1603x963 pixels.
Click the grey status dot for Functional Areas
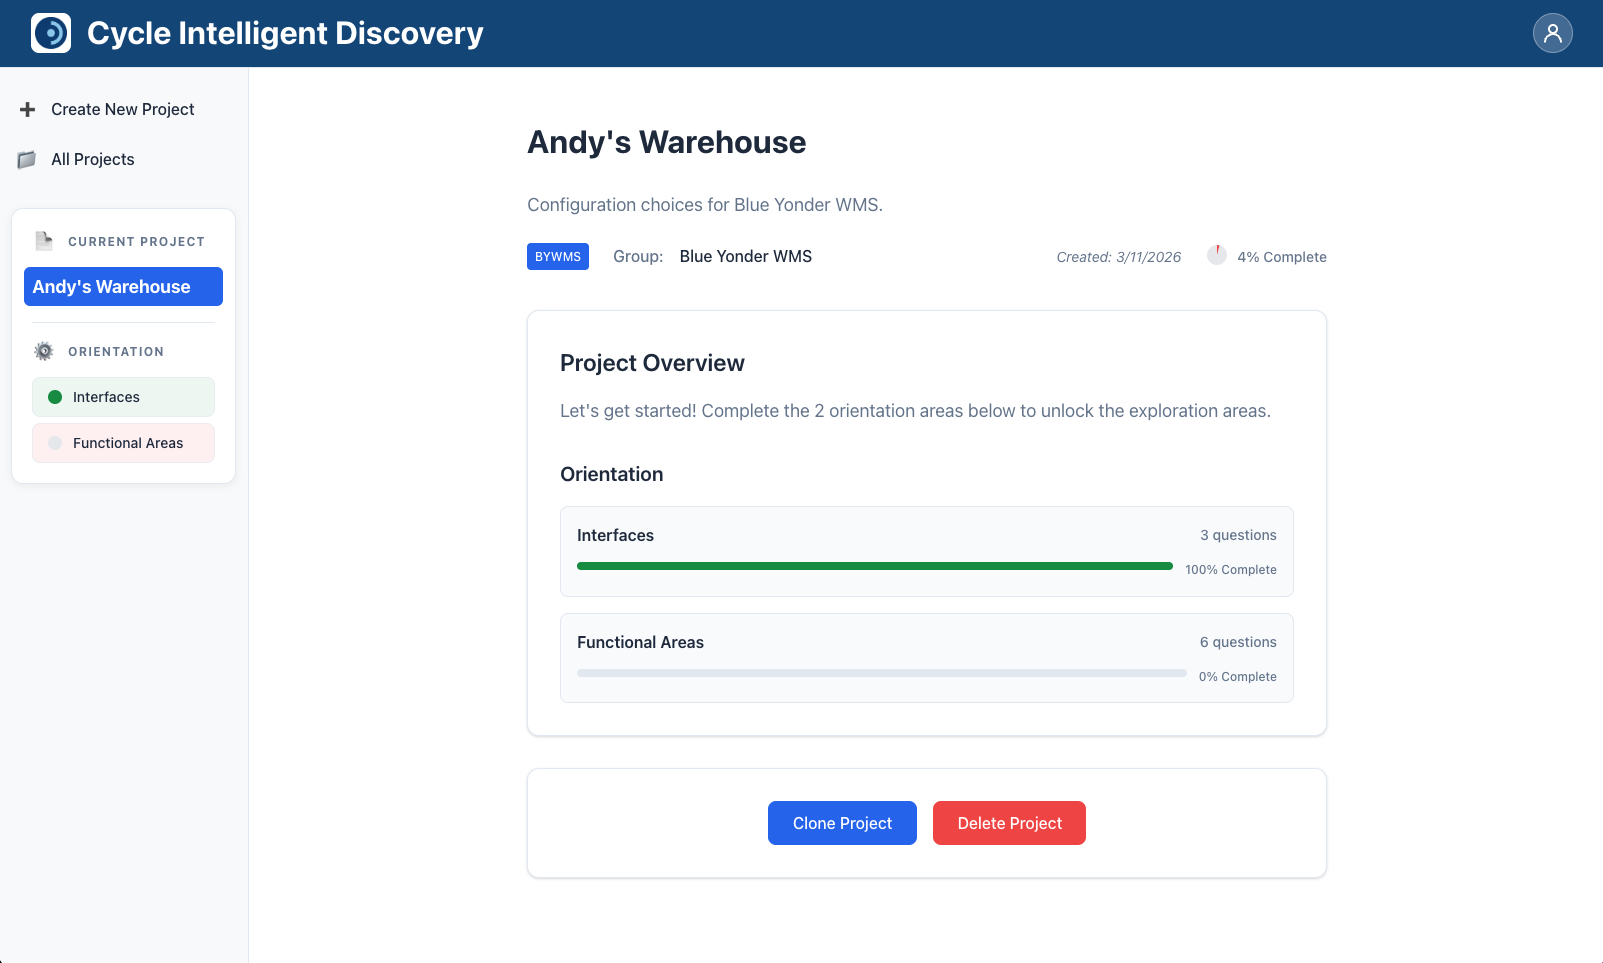point(55,443)
